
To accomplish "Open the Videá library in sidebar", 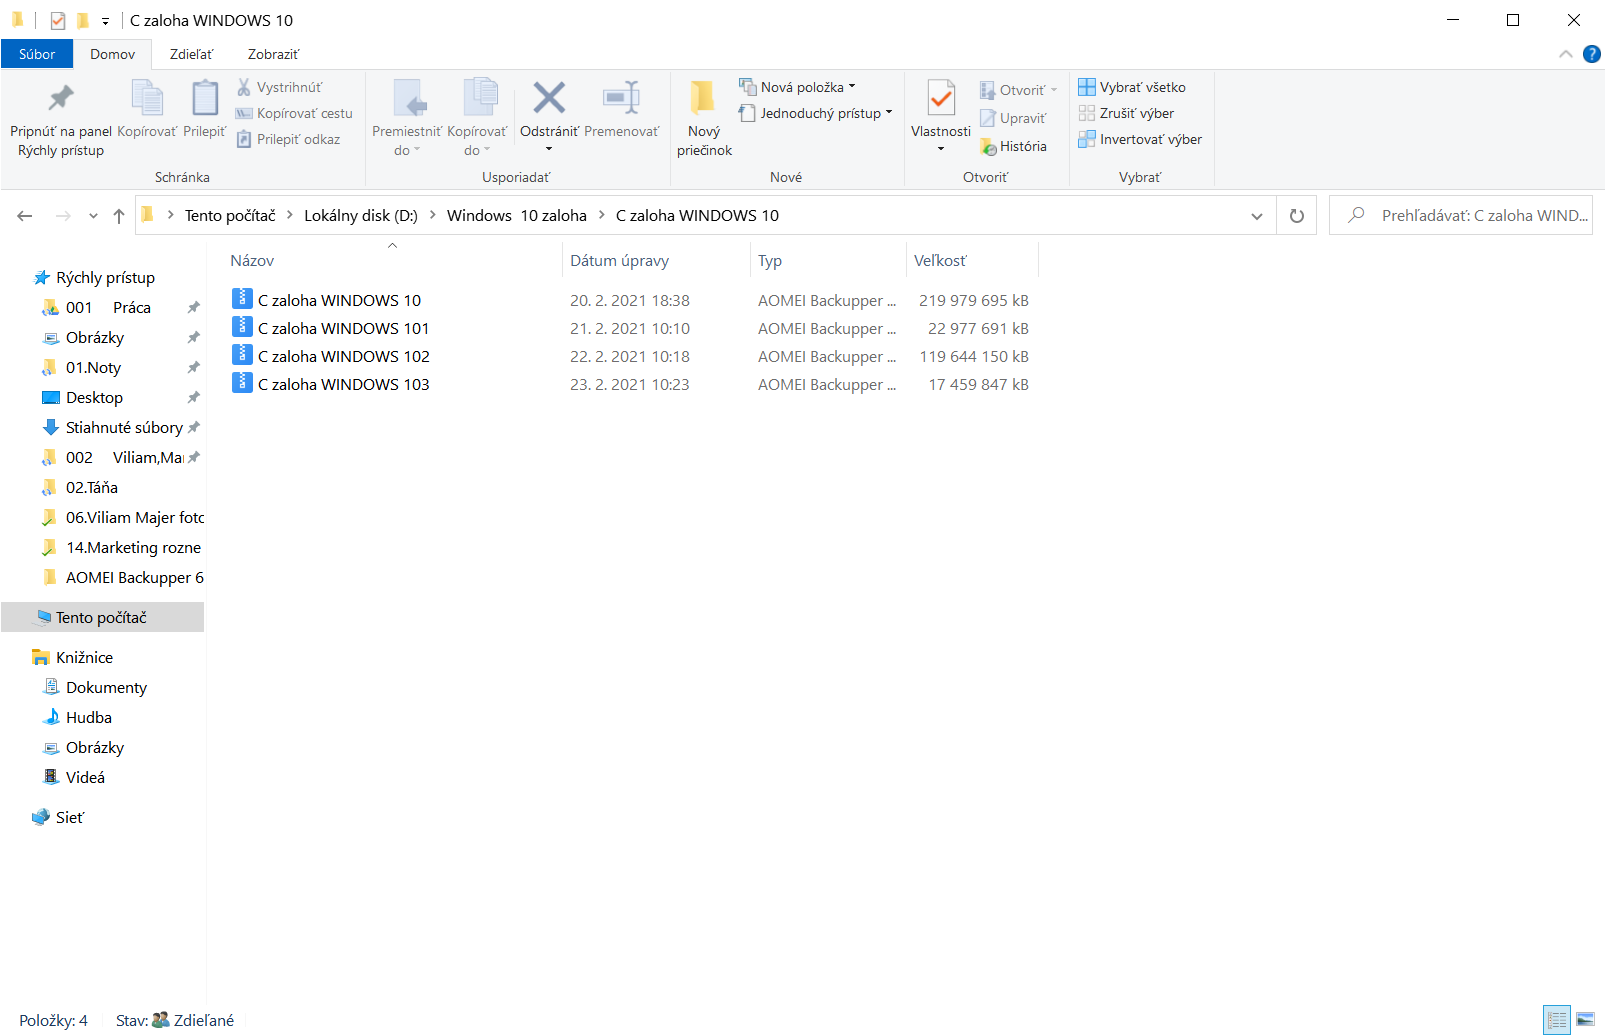I will click(x=85, y=778).
